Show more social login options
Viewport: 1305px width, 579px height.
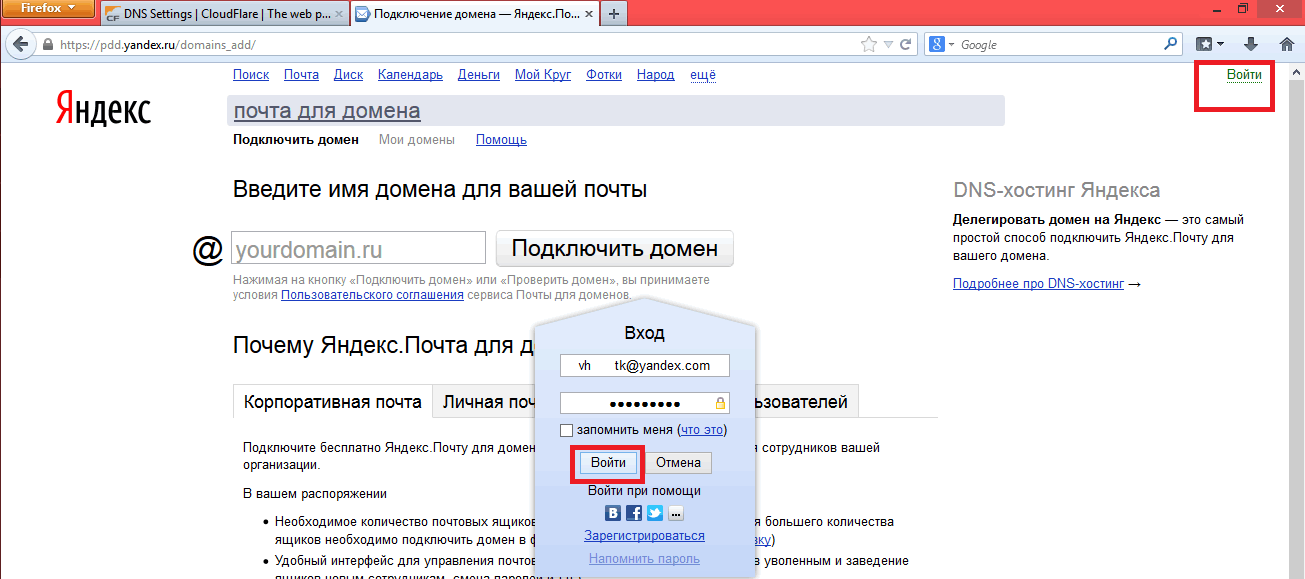[x=676, y=514]
